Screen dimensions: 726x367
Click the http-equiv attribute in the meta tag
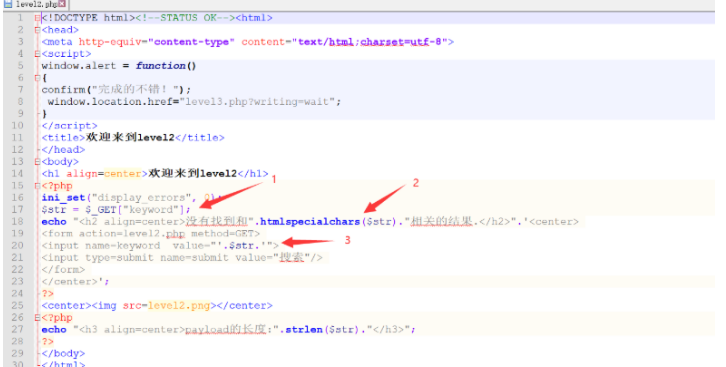109,42
